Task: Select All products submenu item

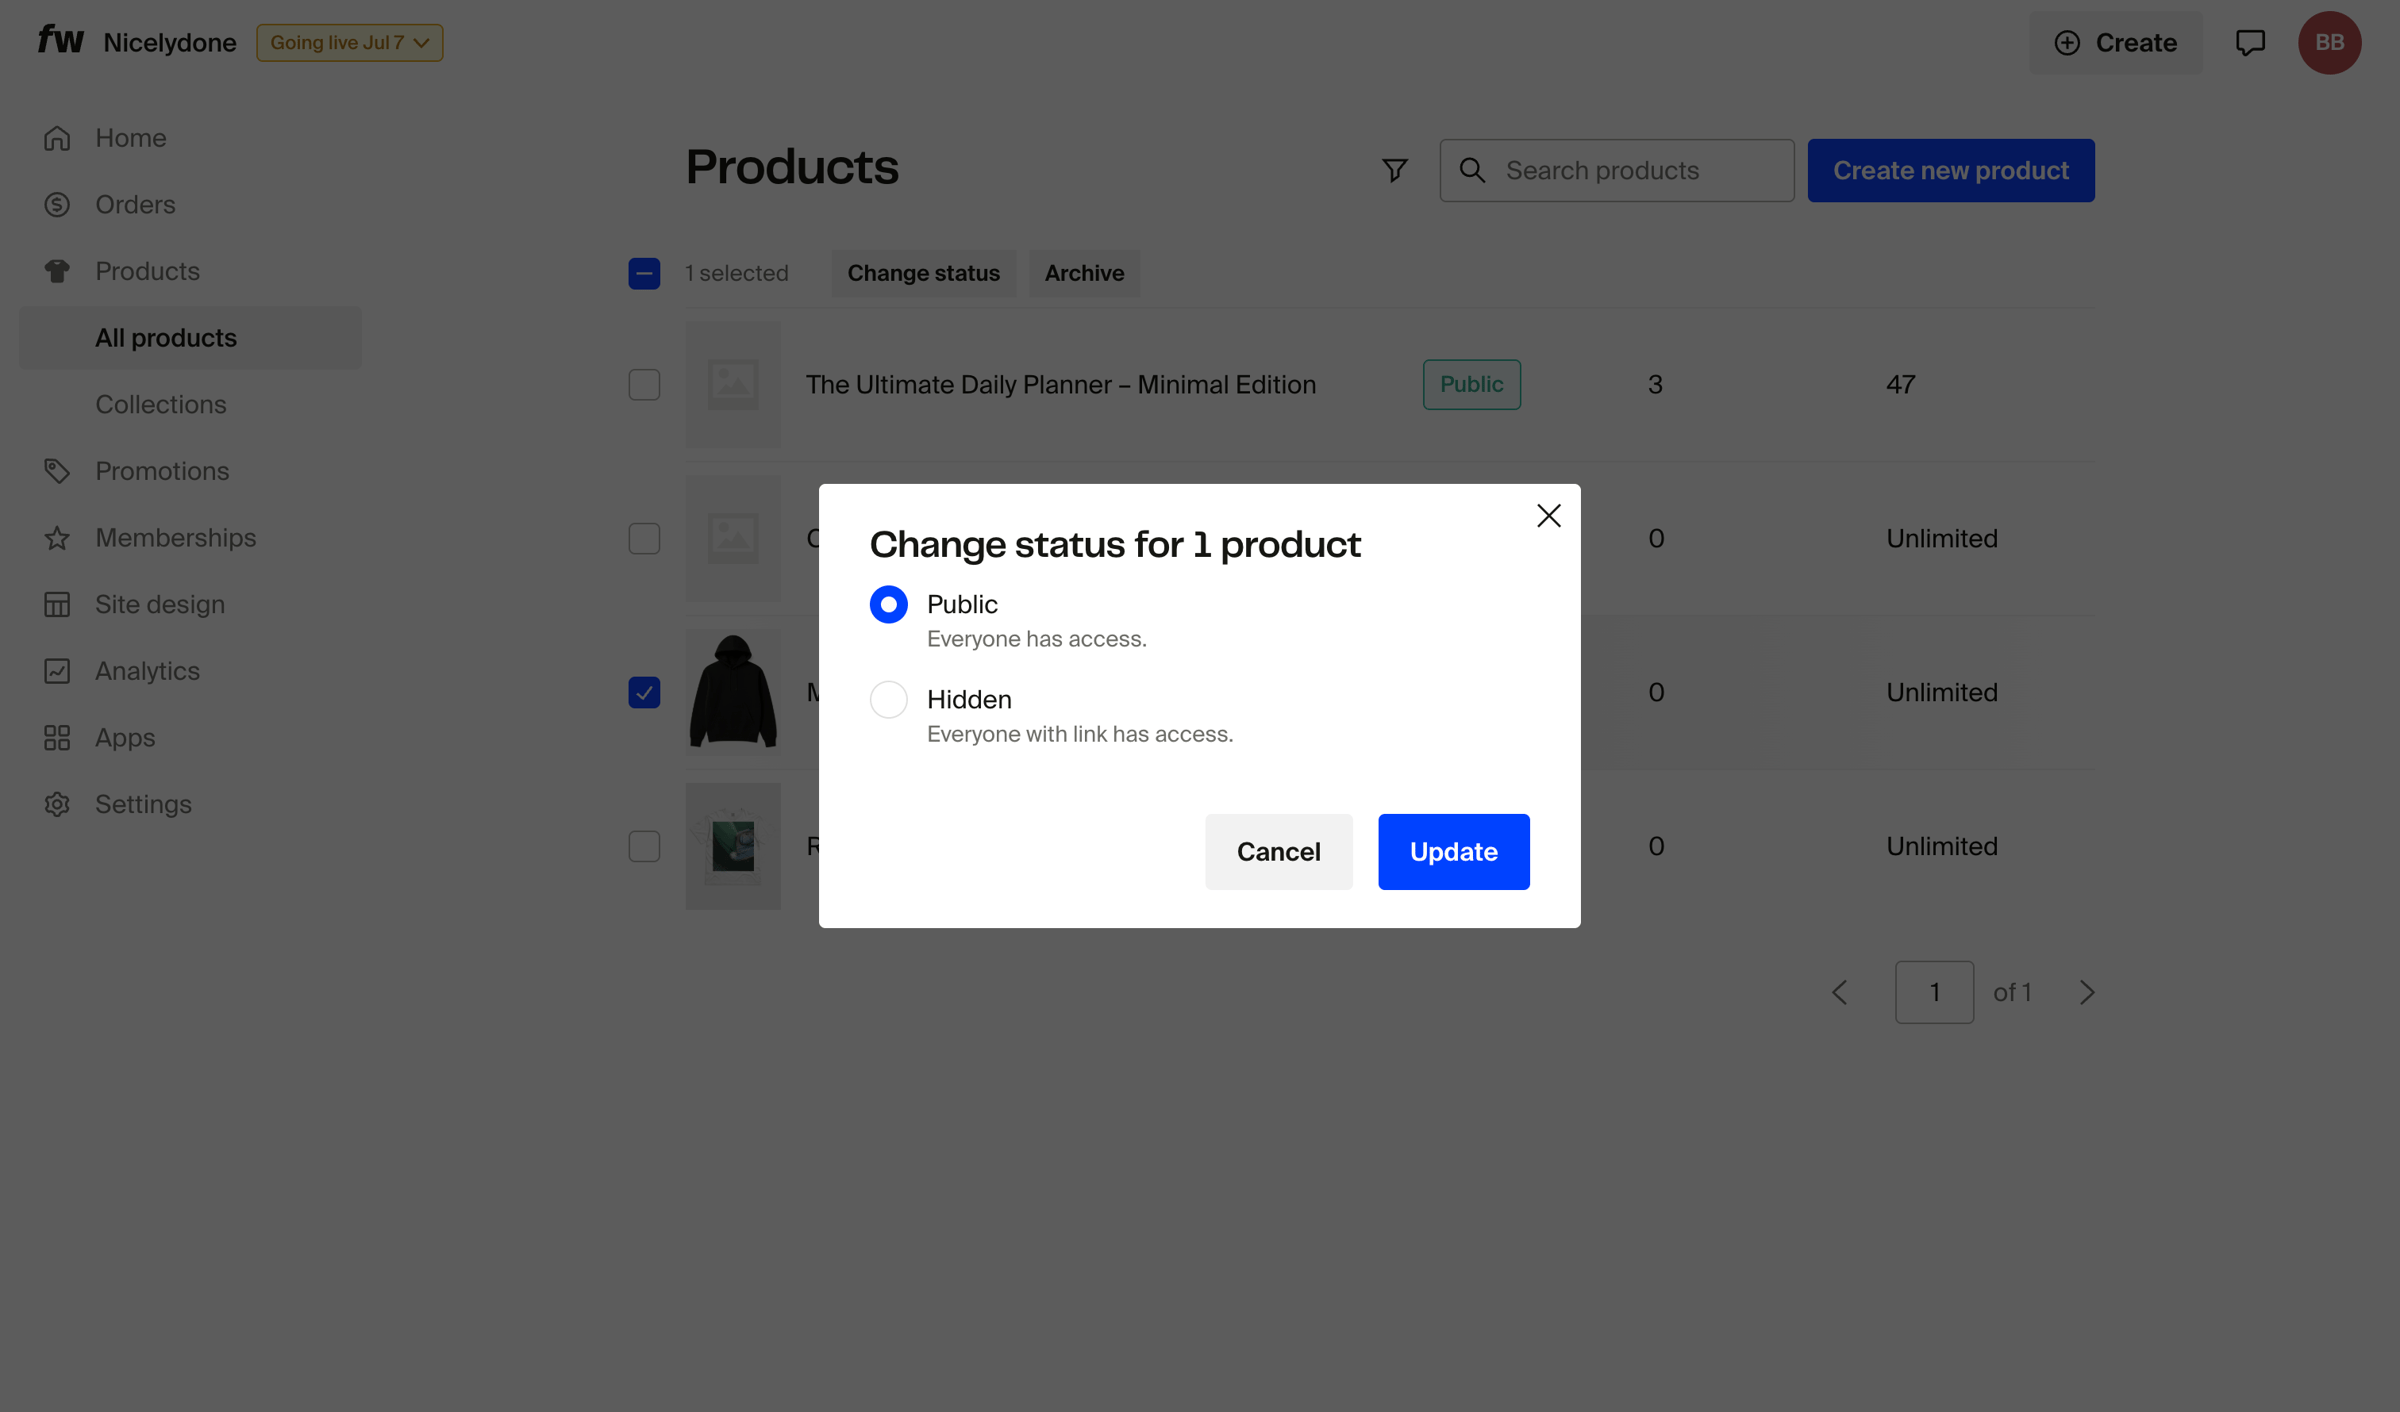Action: point(190,338)
